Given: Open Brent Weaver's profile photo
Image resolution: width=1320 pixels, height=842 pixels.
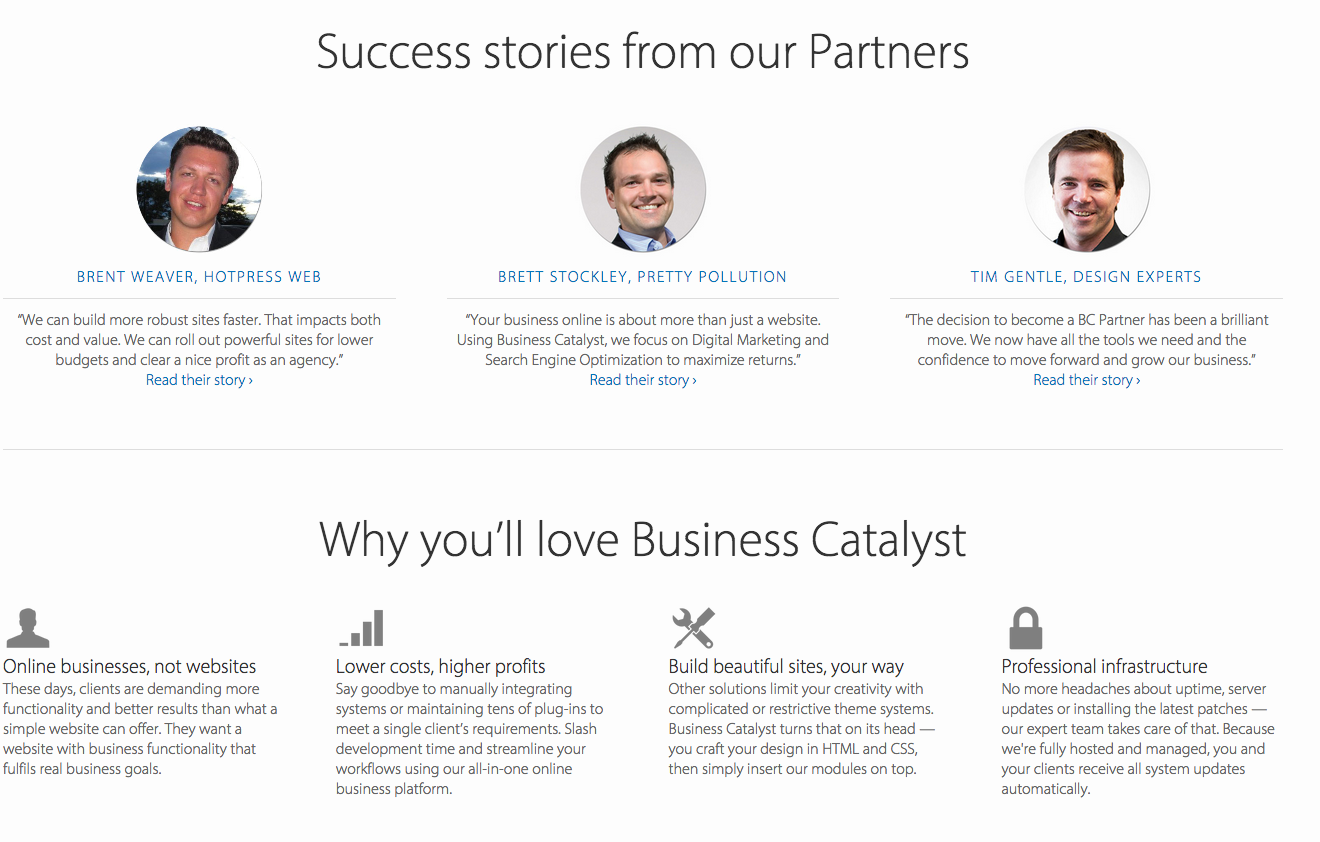Looking at the screenshot, I should (x=199, y=189).
